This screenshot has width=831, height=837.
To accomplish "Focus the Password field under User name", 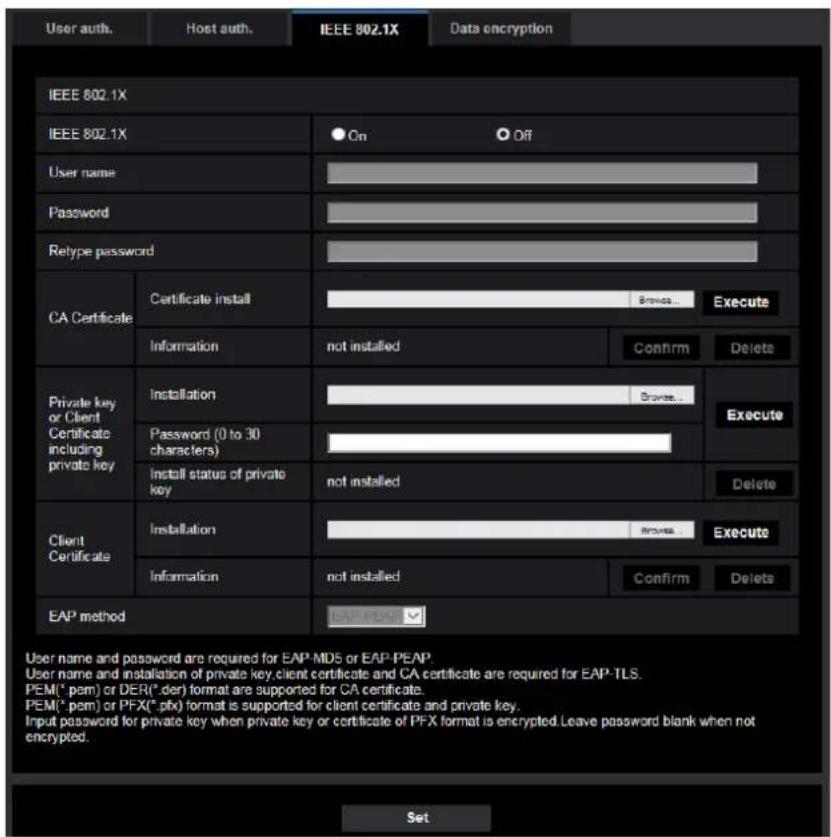I will [x=542, y=212].
